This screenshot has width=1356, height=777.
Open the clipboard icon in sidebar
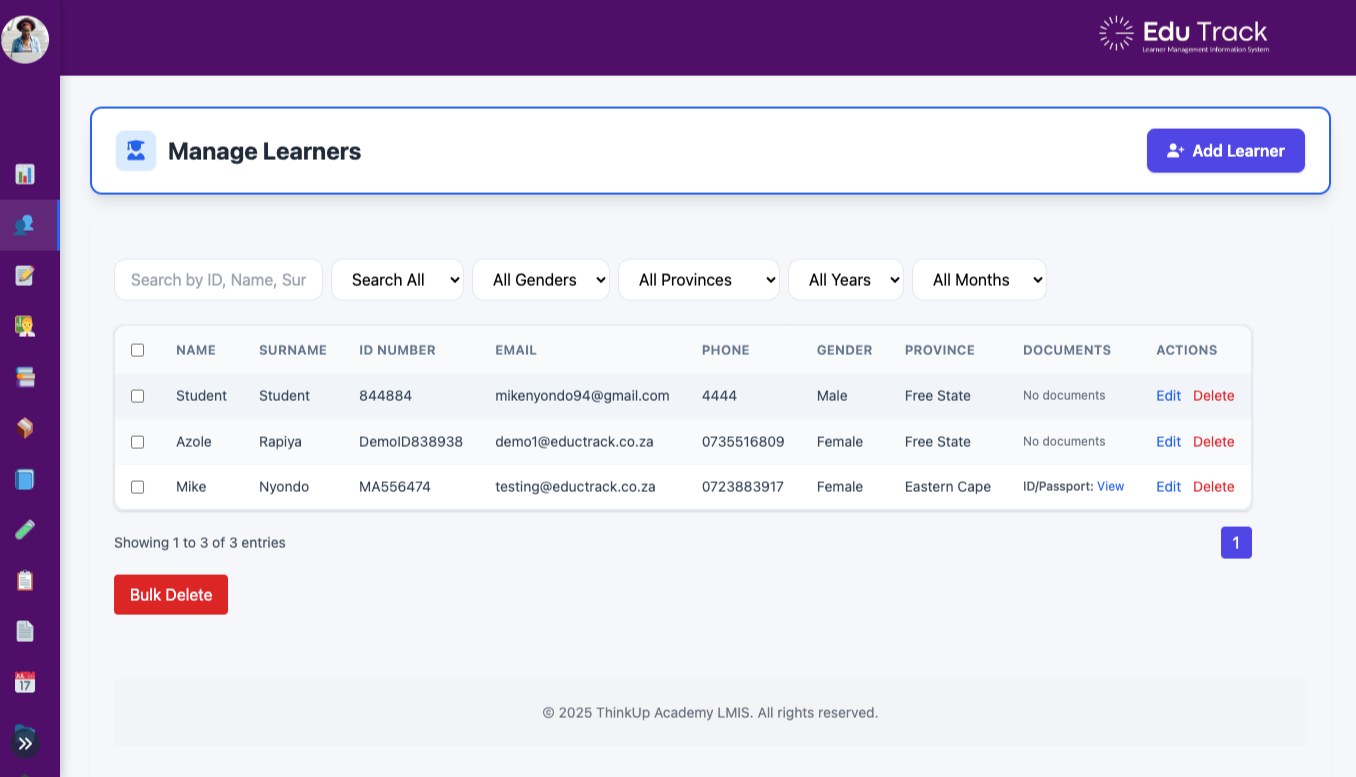point(25,580)
